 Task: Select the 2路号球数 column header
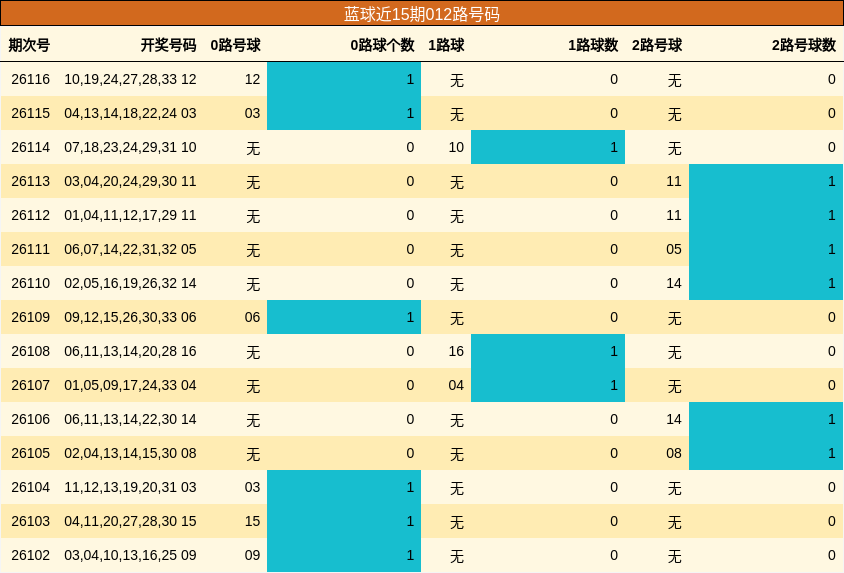[804, 45]
